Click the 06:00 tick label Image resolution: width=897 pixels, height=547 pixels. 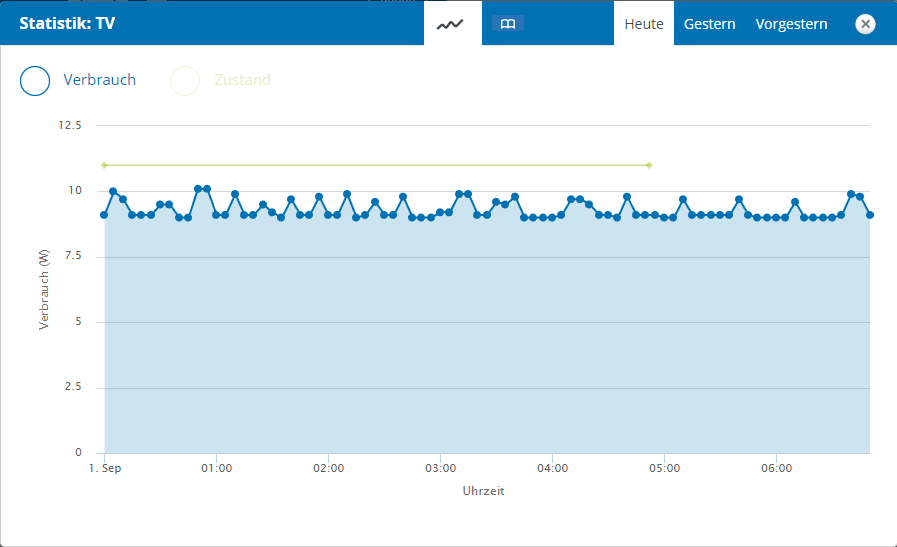click(776, 468)
